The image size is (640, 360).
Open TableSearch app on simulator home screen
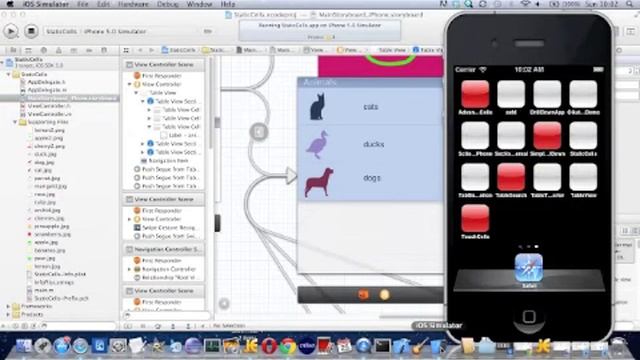click(511, 180)
